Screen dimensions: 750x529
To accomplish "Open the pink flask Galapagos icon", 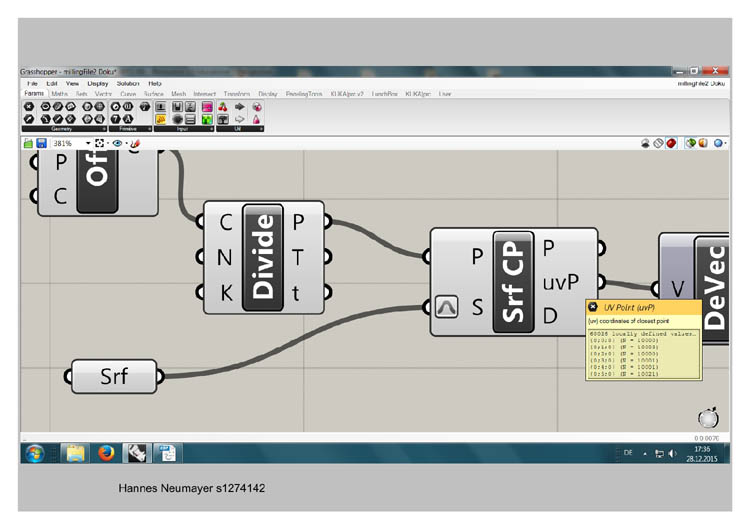I will [256, 120].
